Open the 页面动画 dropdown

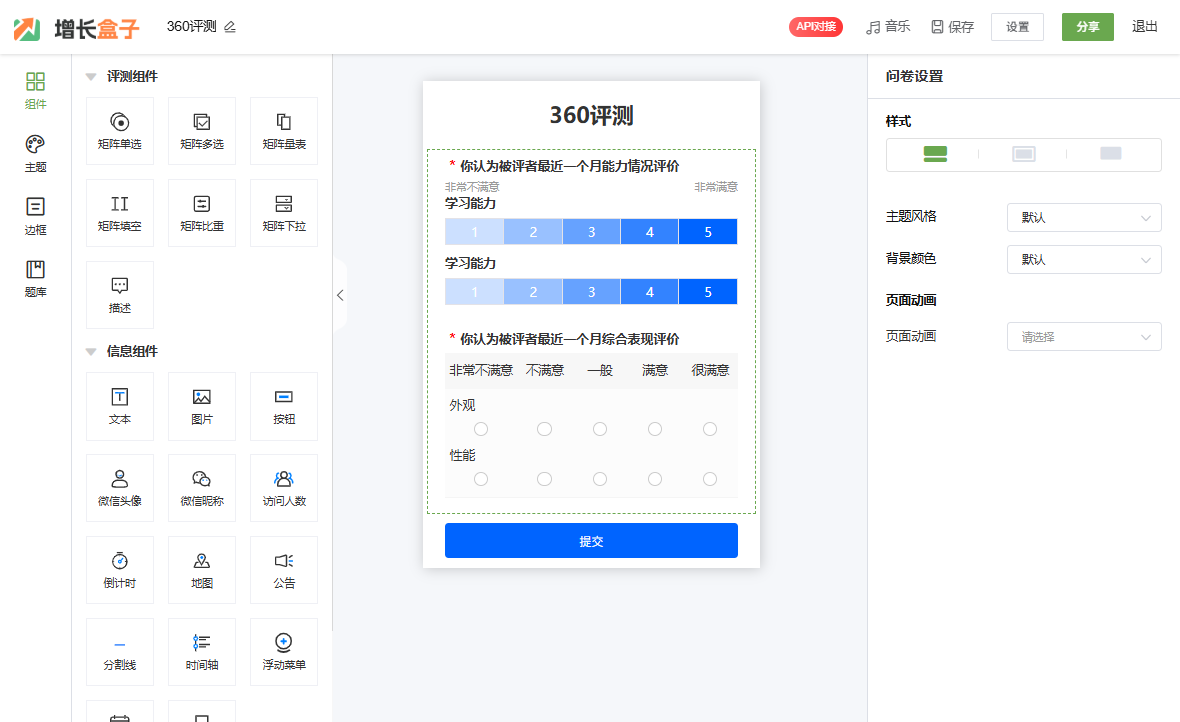click(x=1084, y=337)
